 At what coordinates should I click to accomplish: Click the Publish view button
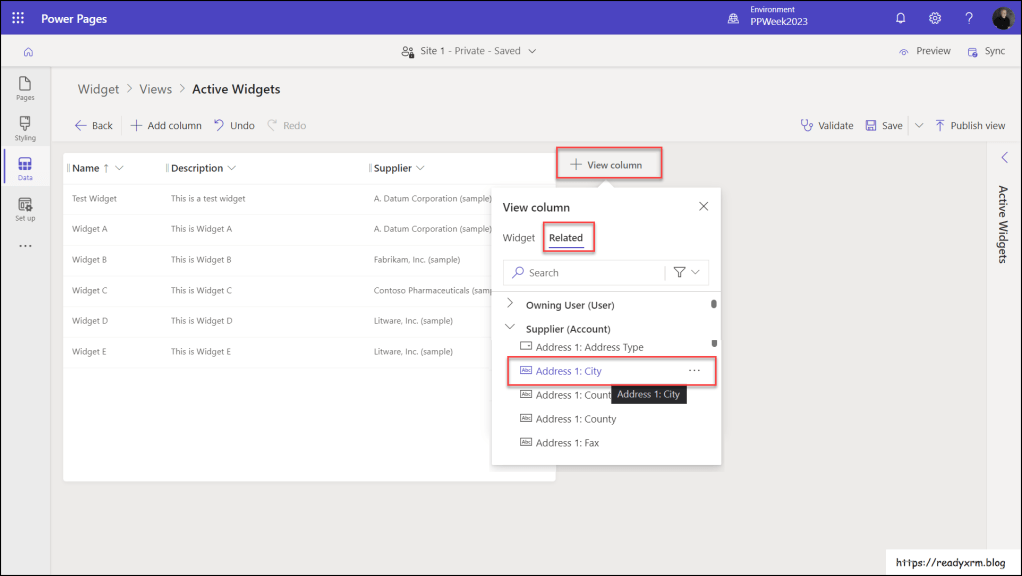(x=969, y=125)
